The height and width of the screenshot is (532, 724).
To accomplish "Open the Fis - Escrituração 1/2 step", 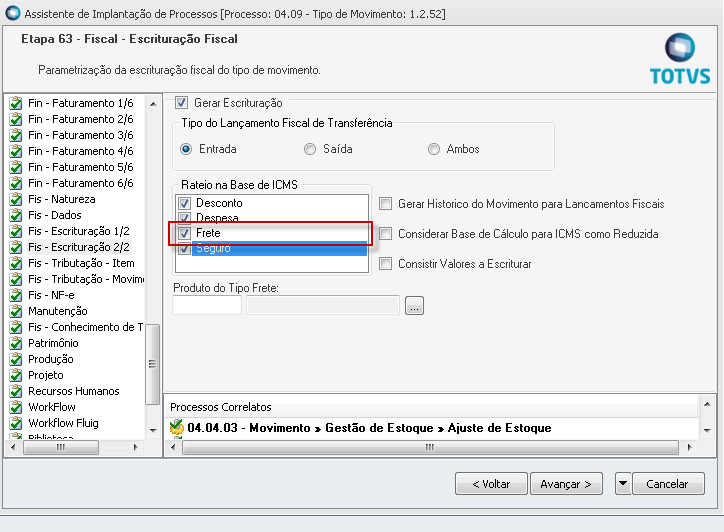I will coord(78,231).
